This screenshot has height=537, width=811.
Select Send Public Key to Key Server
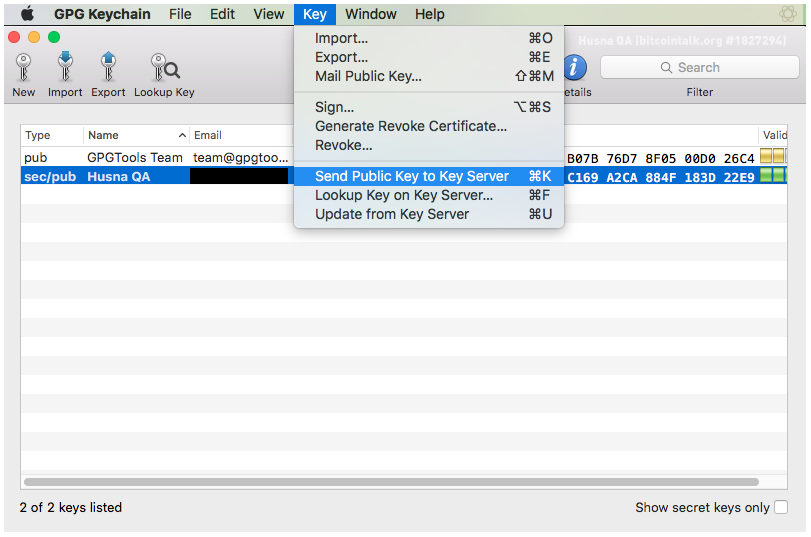click(x=429, y=176)
